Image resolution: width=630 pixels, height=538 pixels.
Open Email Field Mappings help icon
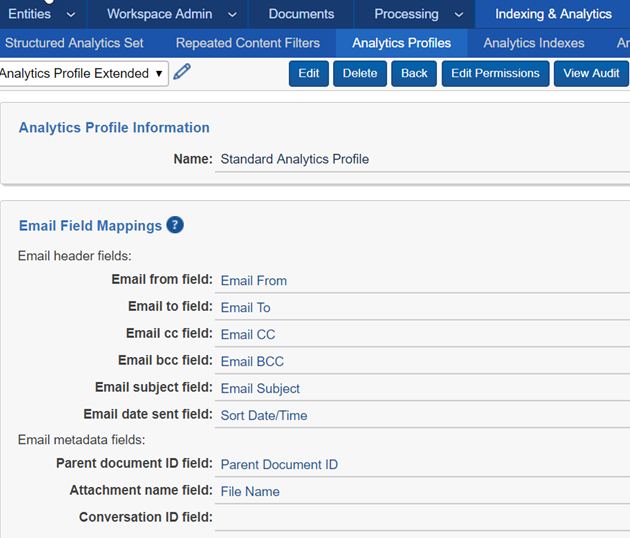click(x=175, y=225)
